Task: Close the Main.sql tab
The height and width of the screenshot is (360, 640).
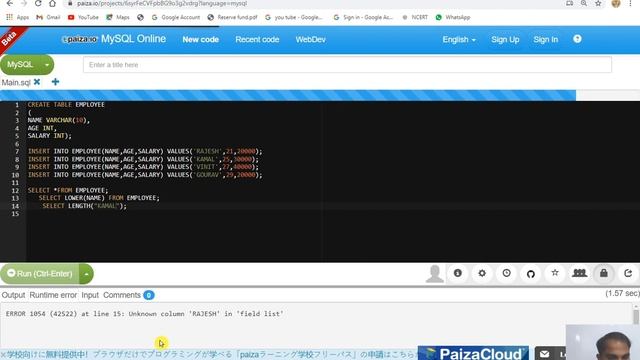Action: pyautogui.click(x=37, y=82)
